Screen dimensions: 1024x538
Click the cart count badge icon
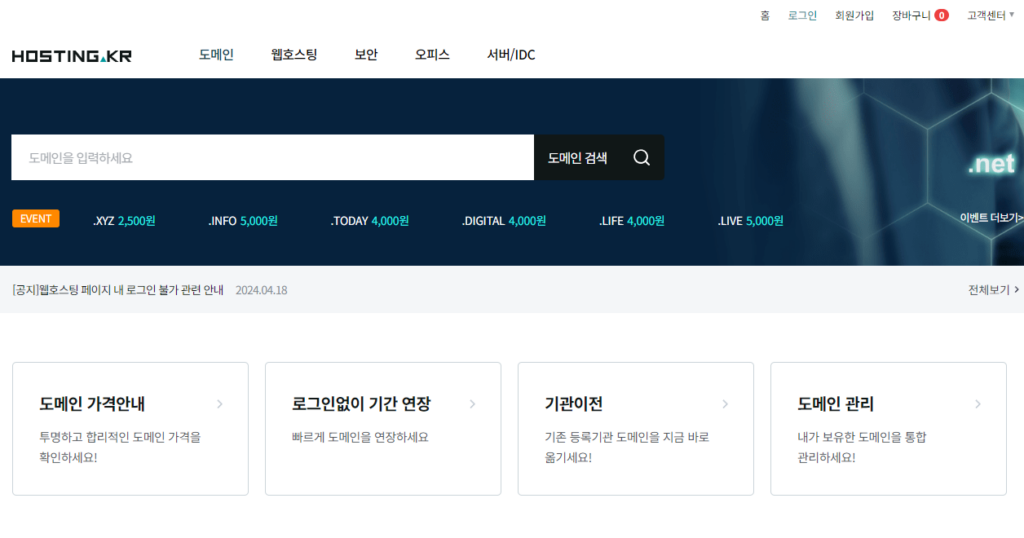[941, 16]
